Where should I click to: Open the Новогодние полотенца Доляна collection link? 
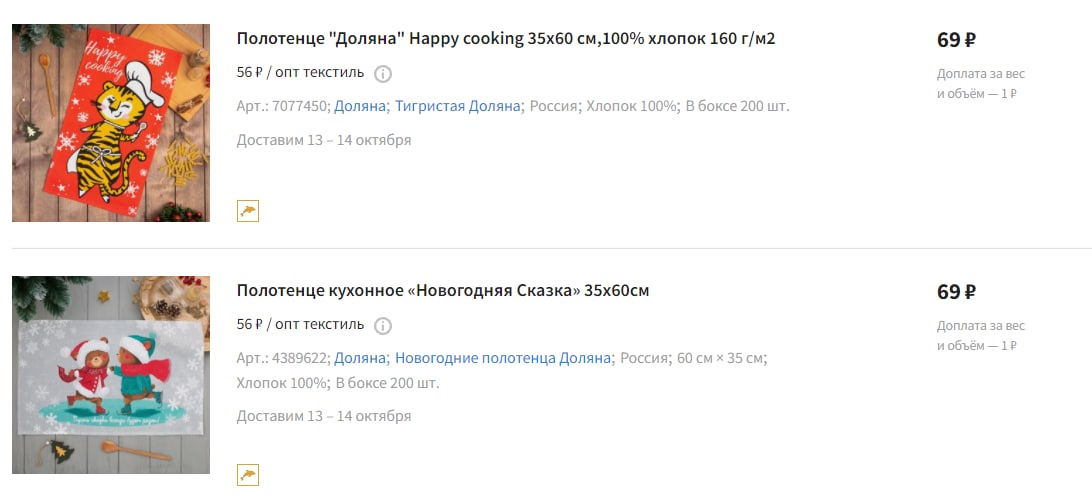pyautogui.click(x=502, y=358)
